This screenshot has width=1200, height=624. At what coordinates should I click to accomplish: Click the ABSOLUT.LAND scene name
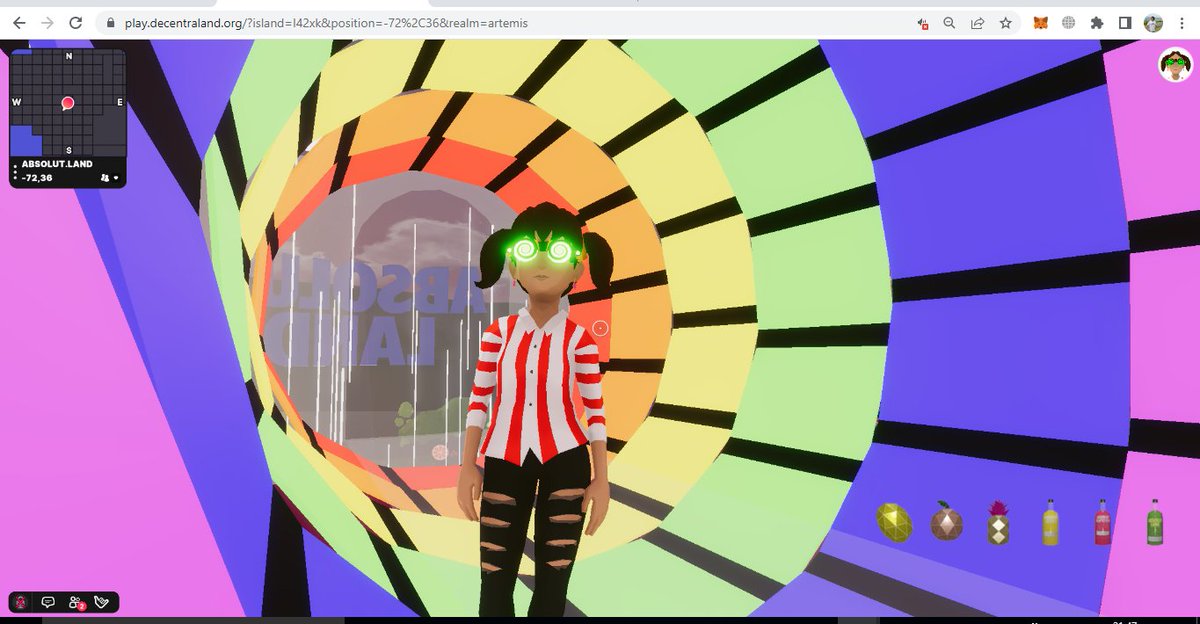pyautogui.click(x=56, y=166)
